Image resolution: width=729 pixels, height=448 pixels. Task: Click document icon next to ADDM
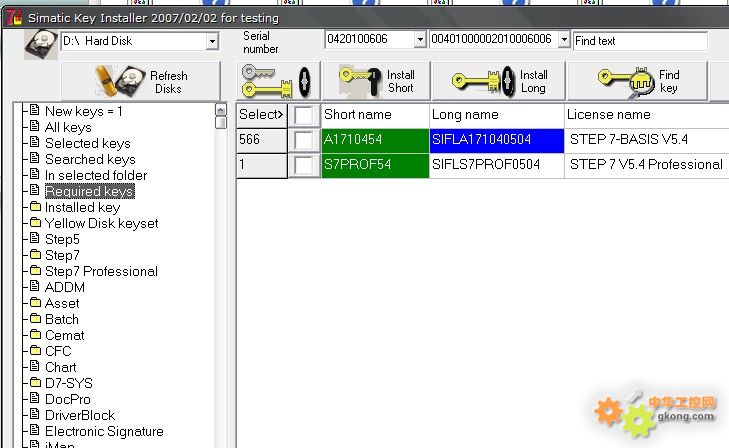point(34,286)
